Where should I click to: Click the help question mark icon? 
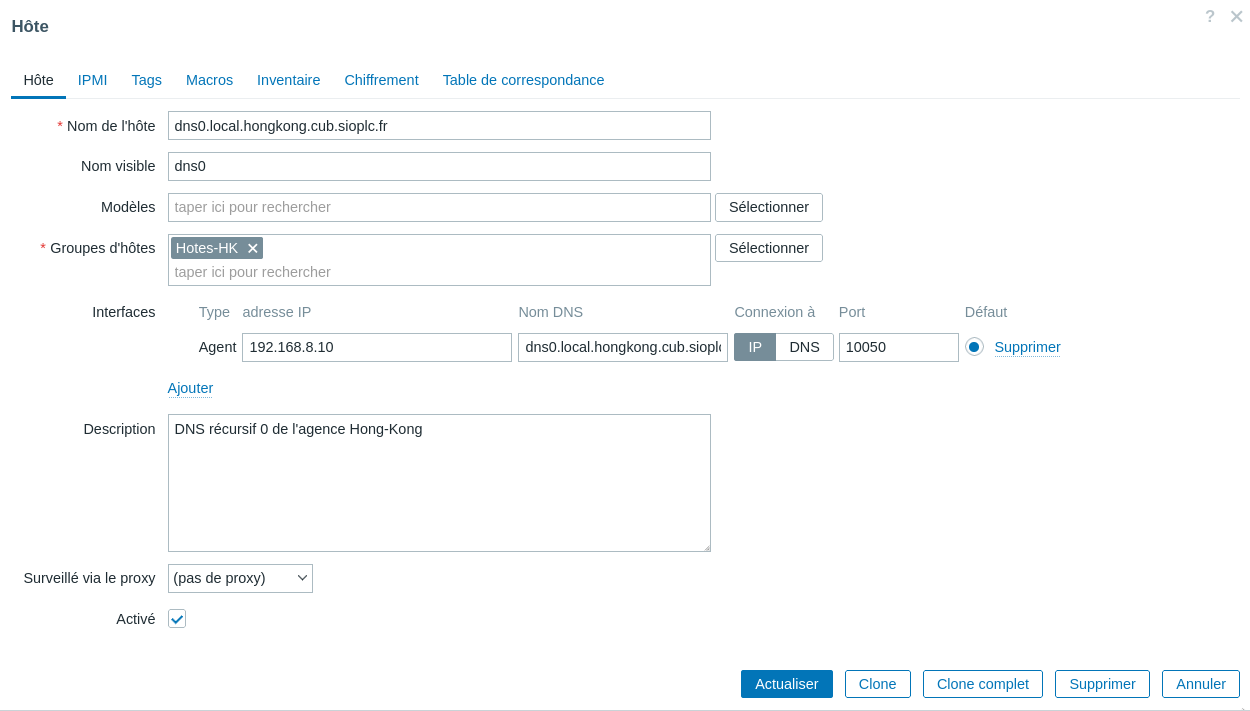pos(1210,16)
